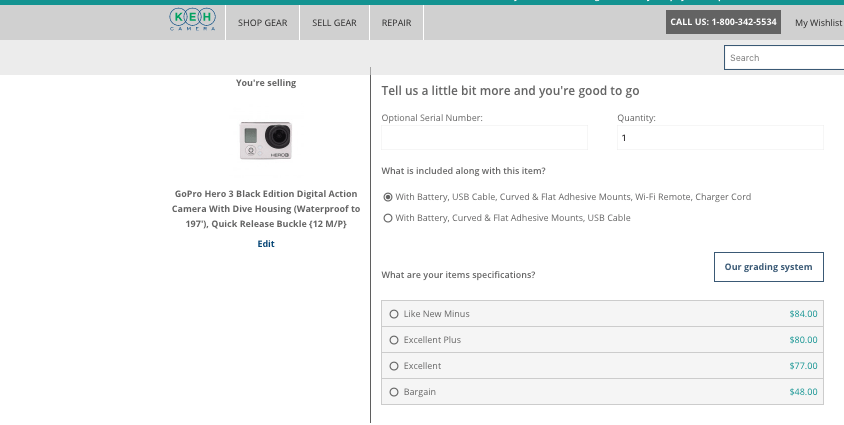The width and height of the screenshot is (844, 425).
Task: Focus the Search field
Action: (784, 58)
